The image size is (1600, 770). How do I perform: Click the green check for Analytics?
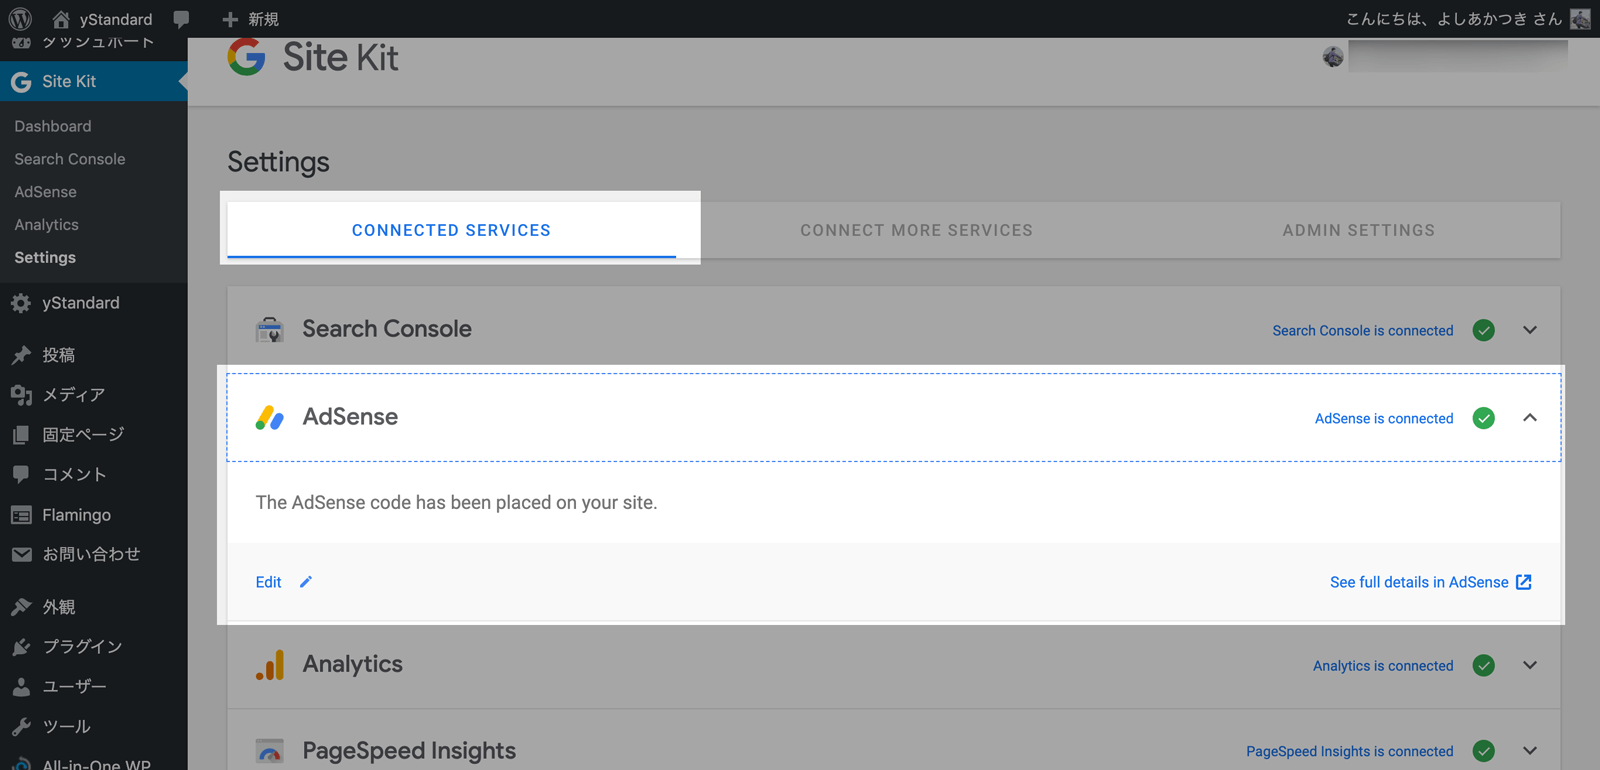pos(1484,665)
